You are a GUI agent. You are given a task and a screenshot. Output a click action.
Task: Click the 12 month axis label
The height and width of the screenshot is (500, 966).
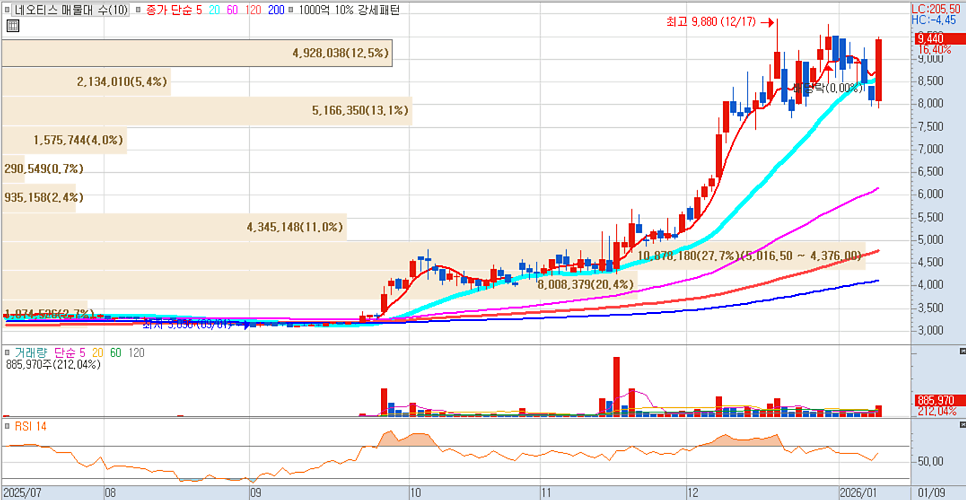694,493
